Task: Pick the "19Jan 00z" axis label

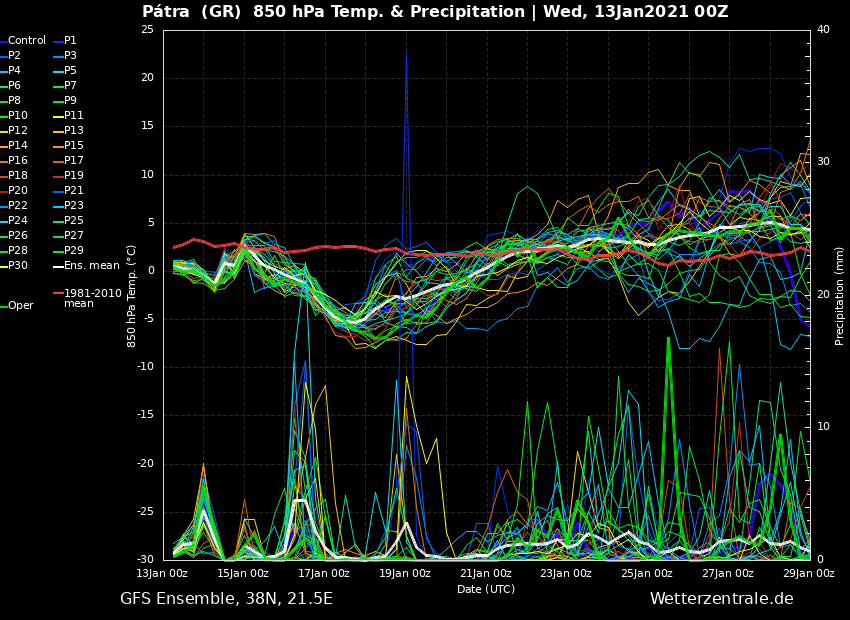Action: click(x=405, y=573)
